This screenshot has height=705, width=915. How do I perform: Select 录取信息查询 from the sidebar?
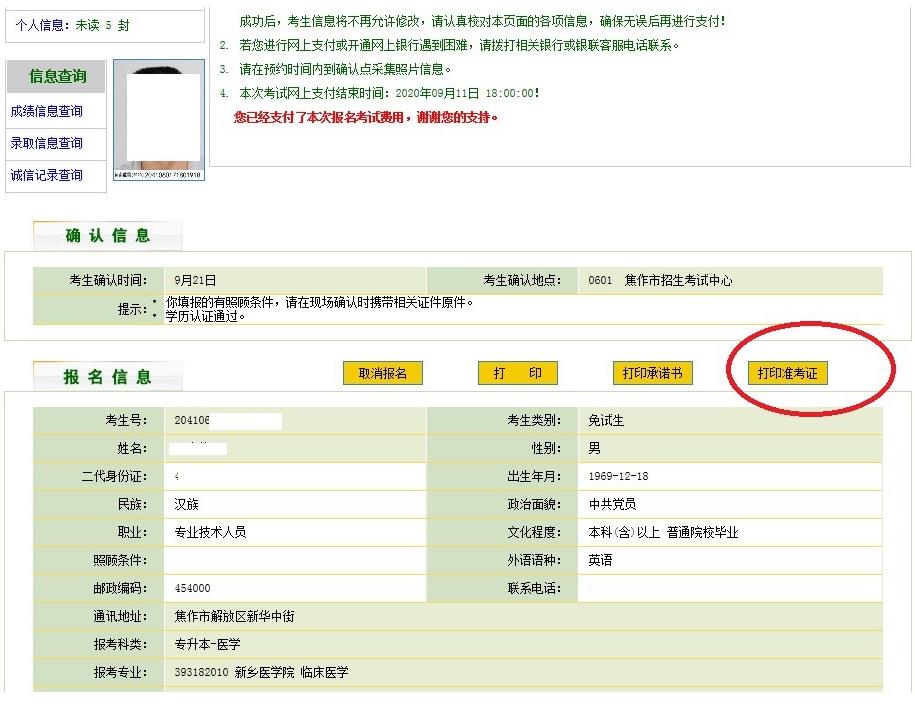[x=47, y=144]
